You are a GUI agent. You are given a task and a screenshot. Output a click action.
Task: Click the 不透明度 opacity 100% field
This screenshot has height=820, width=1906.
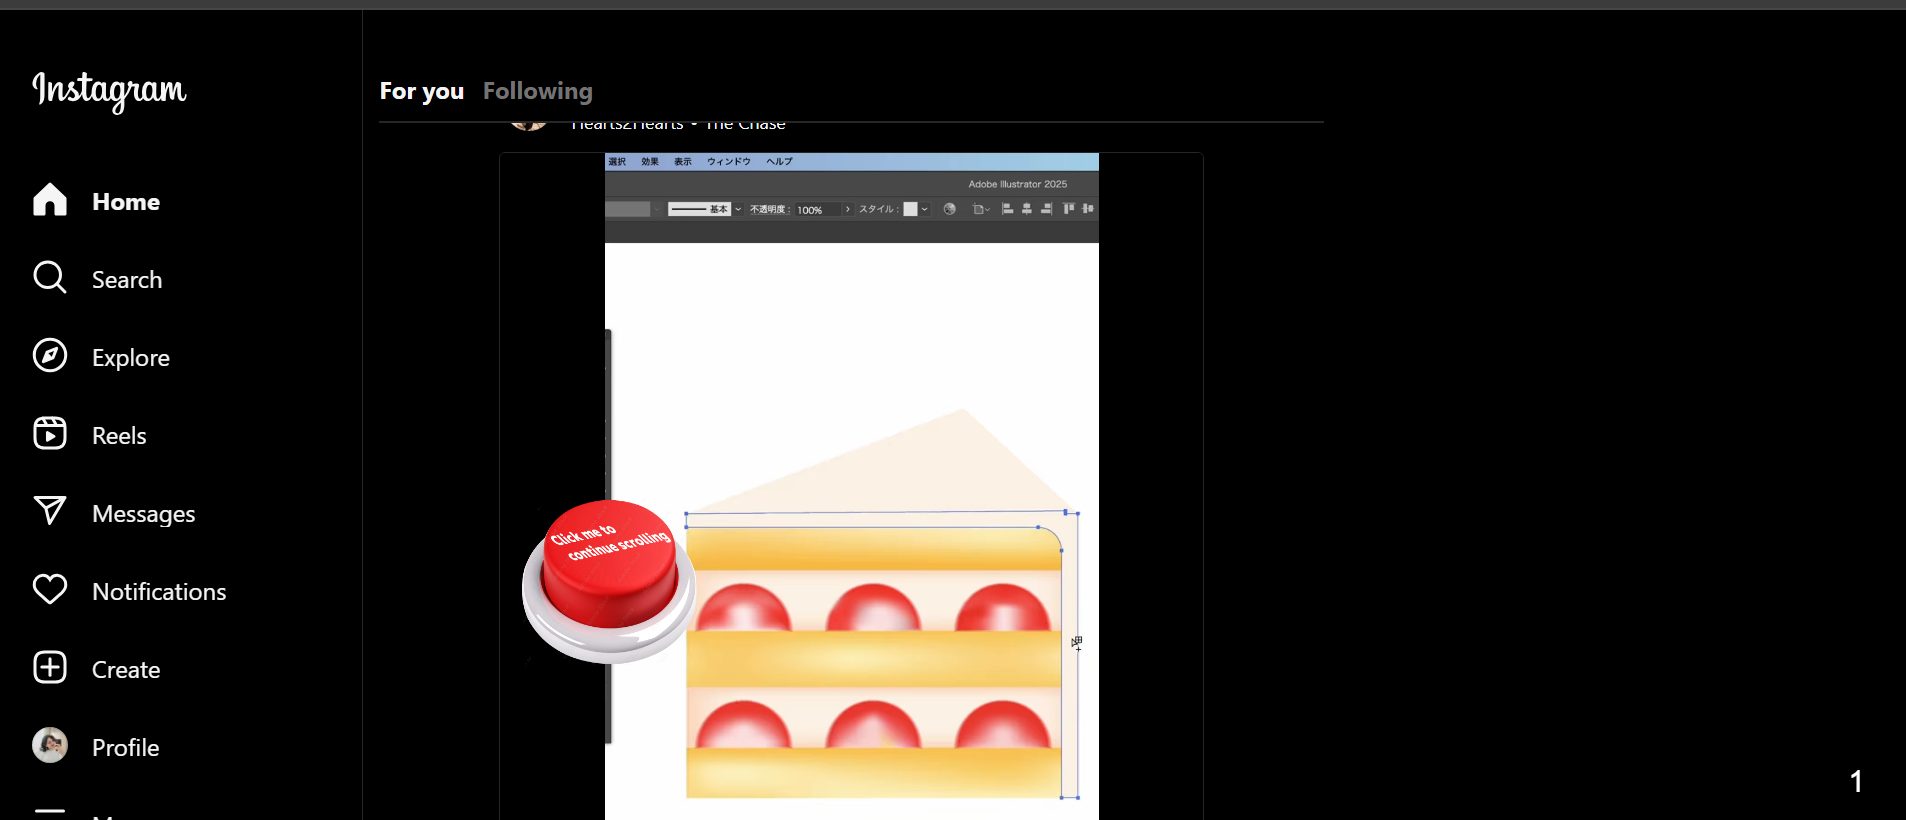(815, 210)
